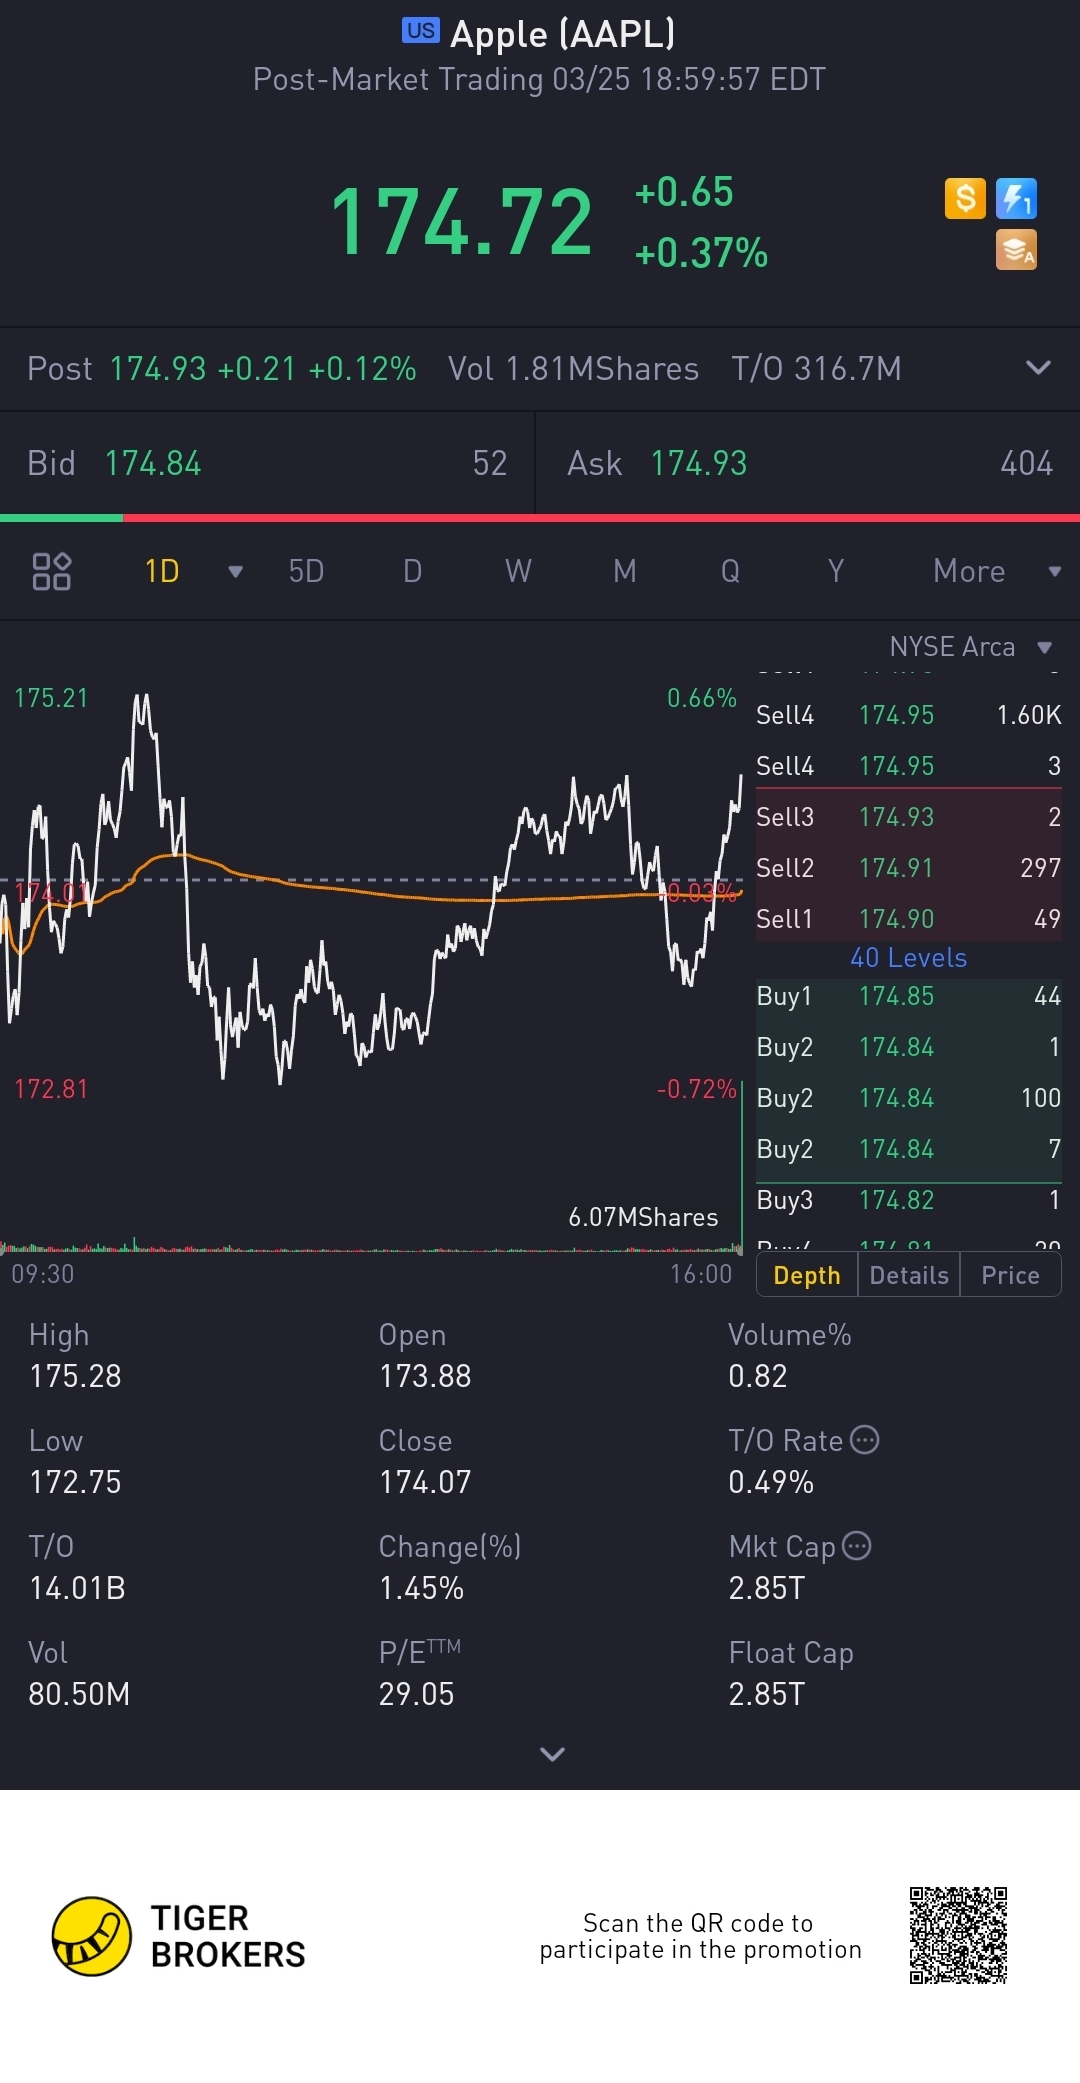Tap the Vol 80.50M value
Viewport: 1080px width, 2083px height.
(79, 1694)
